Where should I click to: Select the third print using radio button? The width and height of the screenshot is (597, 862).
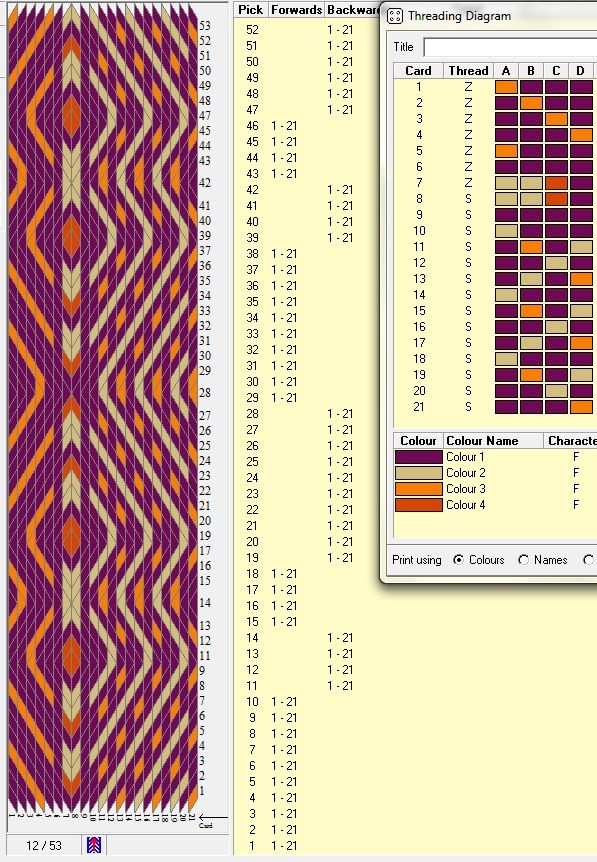tap(588, 560)
